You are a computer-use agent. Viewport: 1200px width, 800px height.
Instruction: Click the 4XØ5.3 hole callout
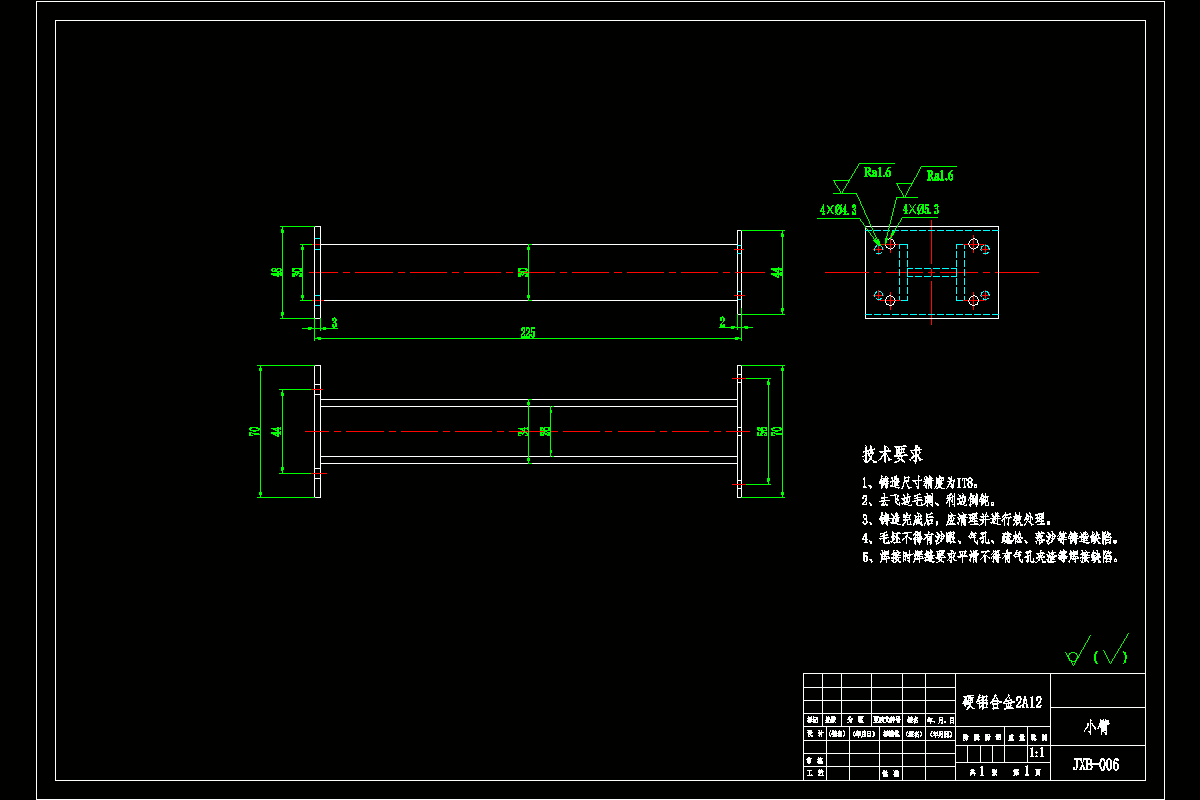[x=920, y=210]
